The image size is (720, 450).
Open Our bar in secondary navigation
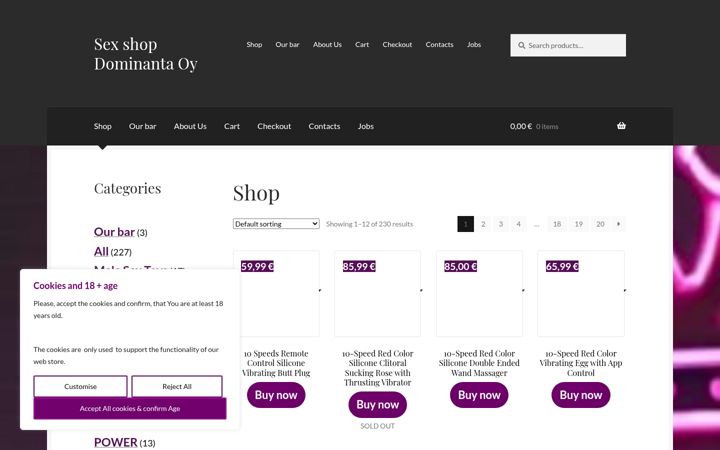point(142,126)
